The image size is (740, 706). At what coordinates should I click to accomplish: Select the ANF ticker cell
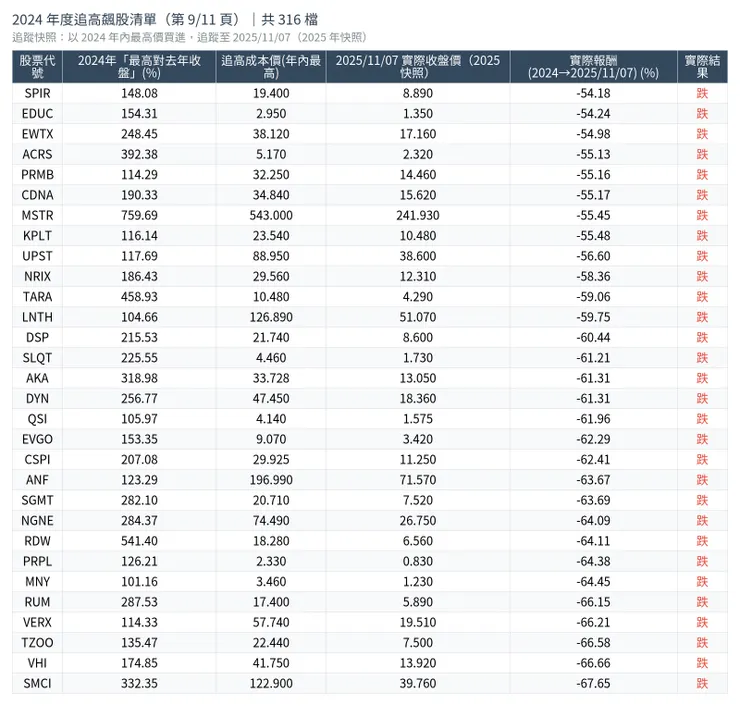37,479
